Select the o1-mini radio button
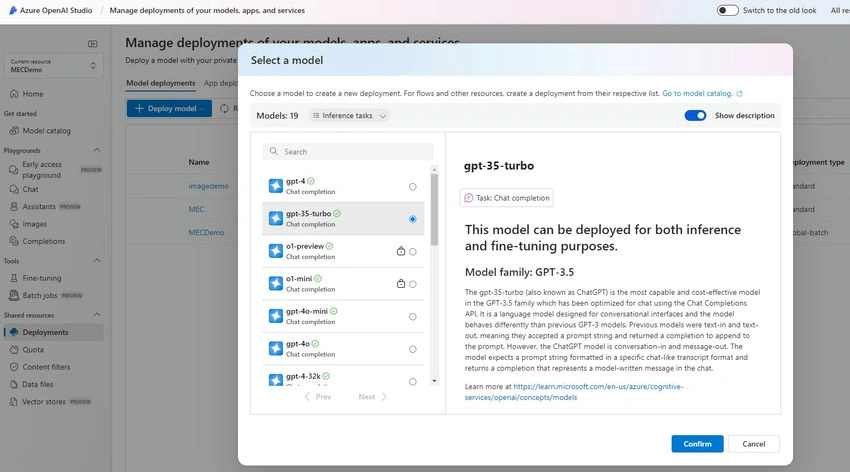The height and width of the screenshot is (472, 850). [413, 284]
